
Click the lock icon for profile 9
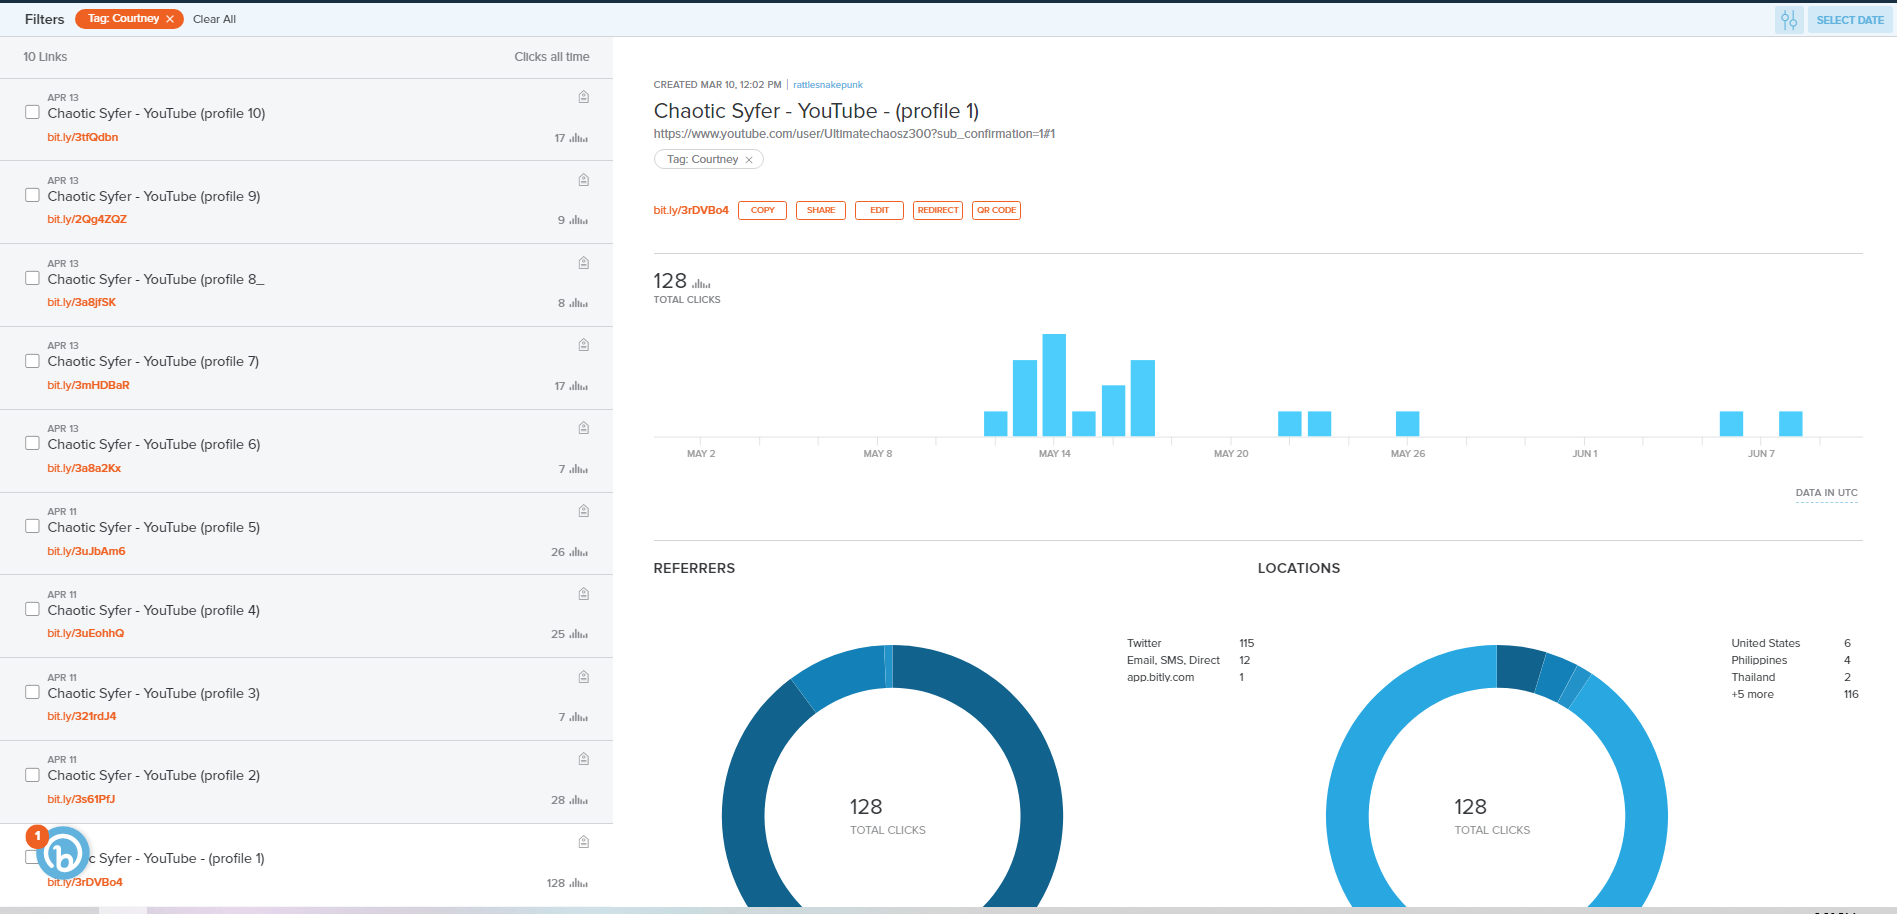pyautogui.click(x=583, y=180)
